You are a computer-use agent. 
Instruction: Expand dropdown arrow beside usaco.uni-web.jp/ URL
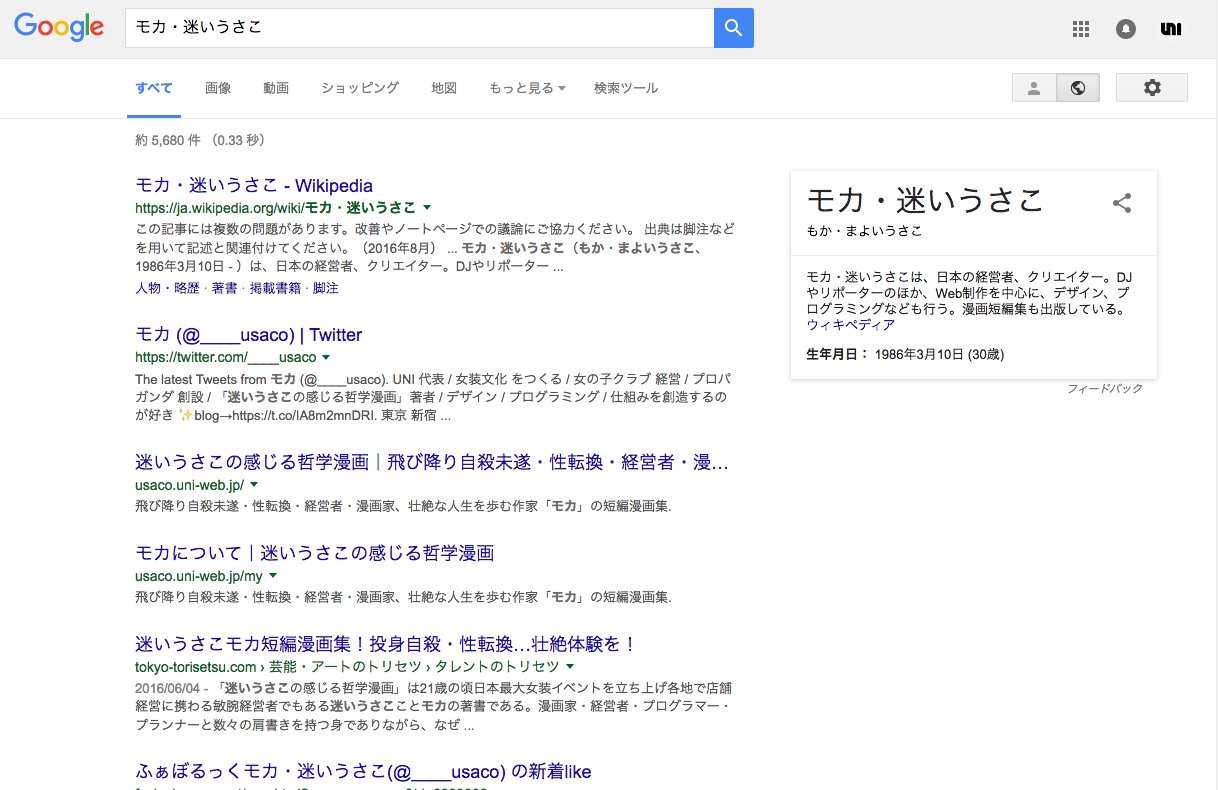[x=254, y=484]
